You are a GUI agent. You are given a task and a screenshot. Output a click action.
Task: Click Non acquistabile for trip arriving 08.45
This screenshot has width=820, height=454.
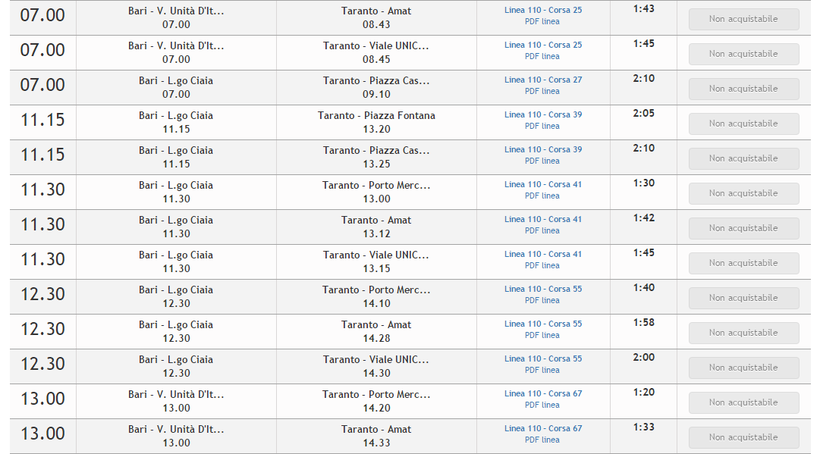[744, 54]
